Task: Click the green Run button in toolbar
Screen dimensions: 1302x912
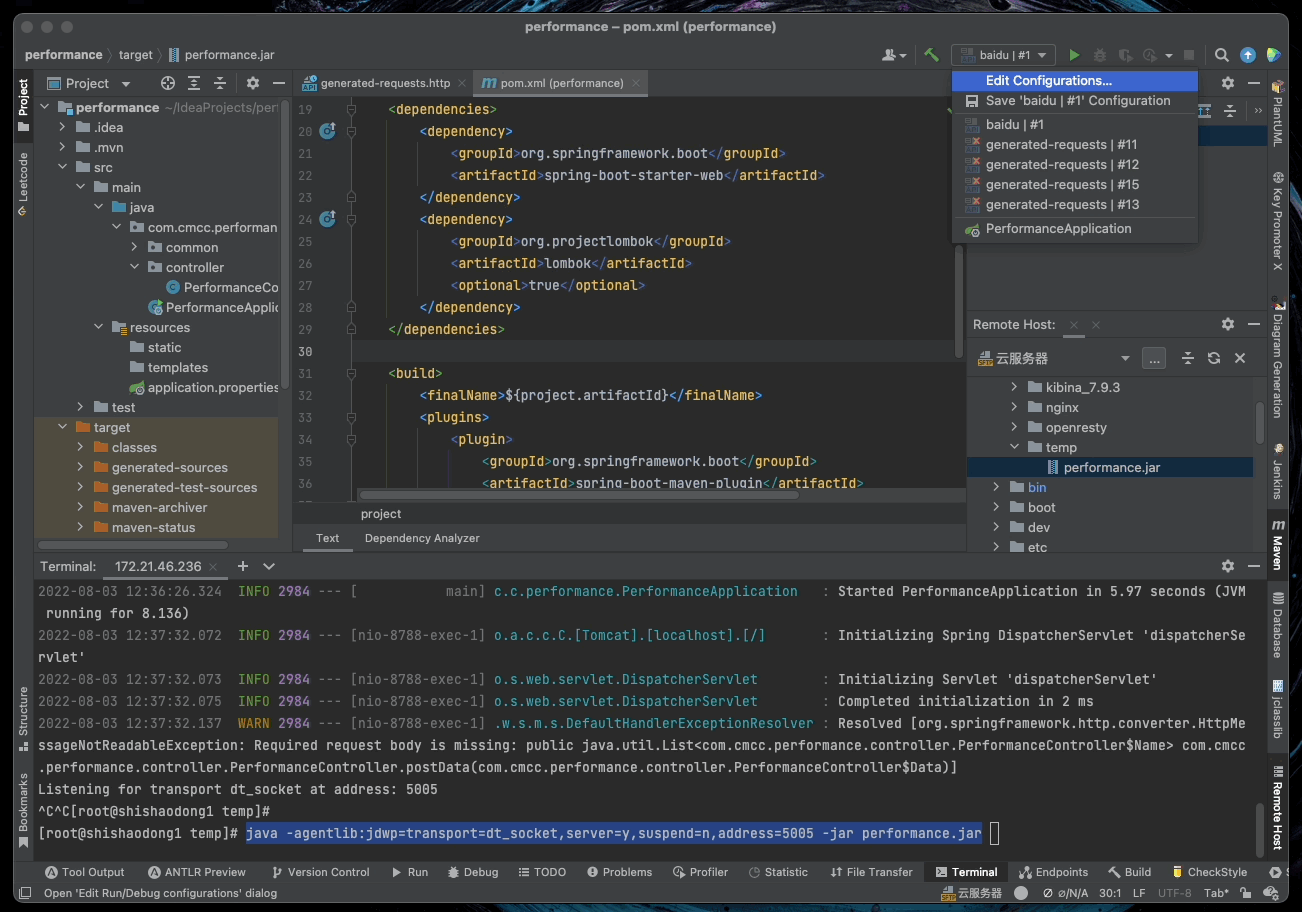Action: click(1074, 55)
